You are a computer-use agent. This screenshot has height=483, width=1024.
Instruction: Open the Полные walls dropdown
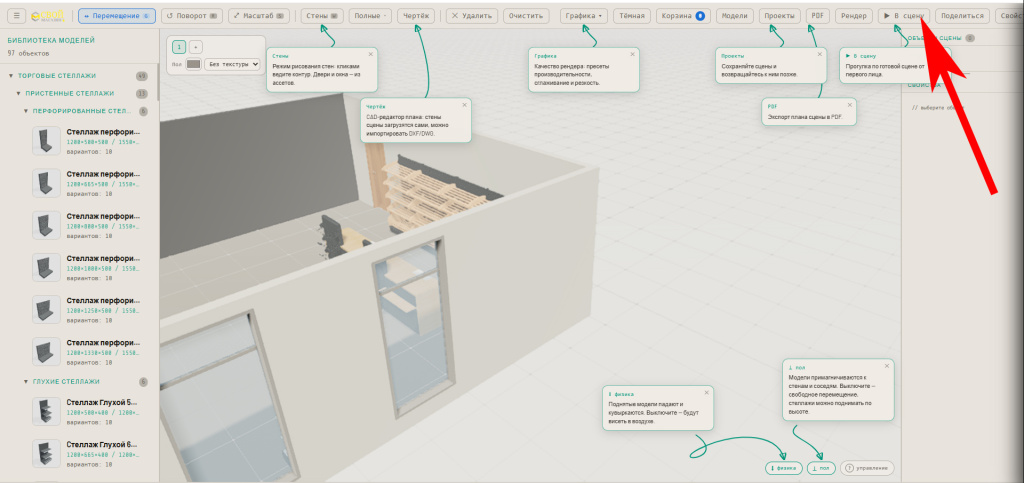point(370,16)
